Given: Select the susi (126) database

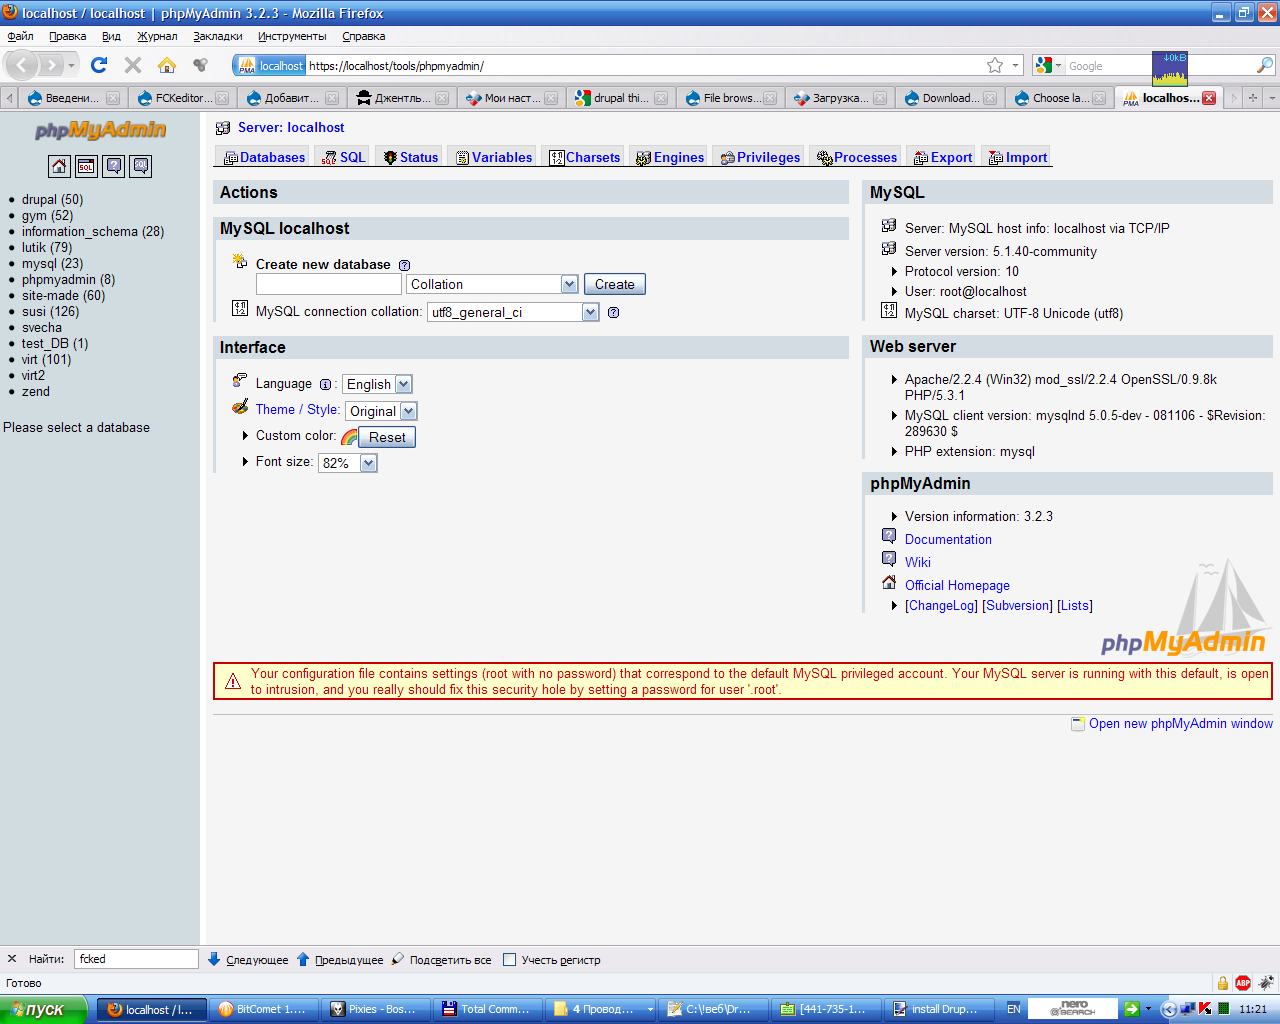Looking at the screenshot, I should click(50, 311).
